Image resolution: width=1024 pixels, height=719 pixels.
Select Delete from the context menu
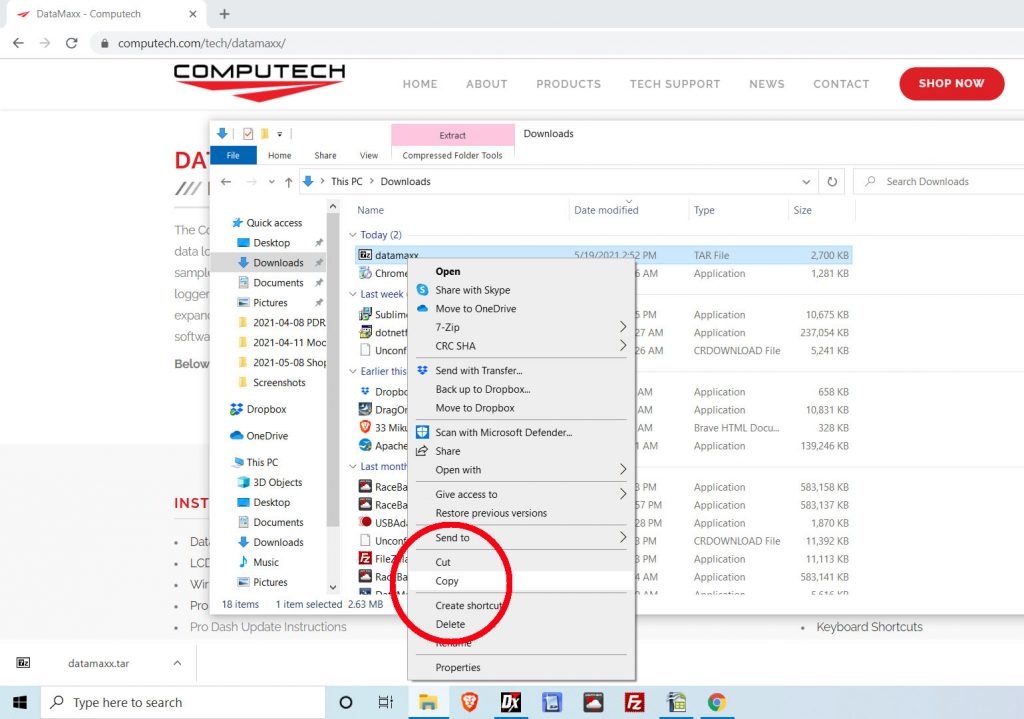(521, 624)
